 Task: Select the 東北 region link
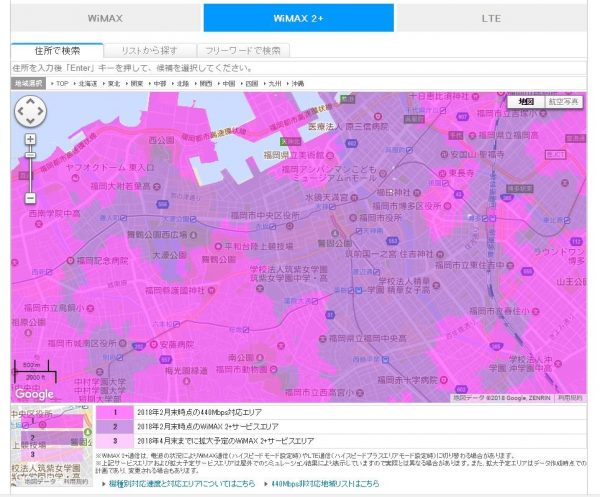[114, 83]
